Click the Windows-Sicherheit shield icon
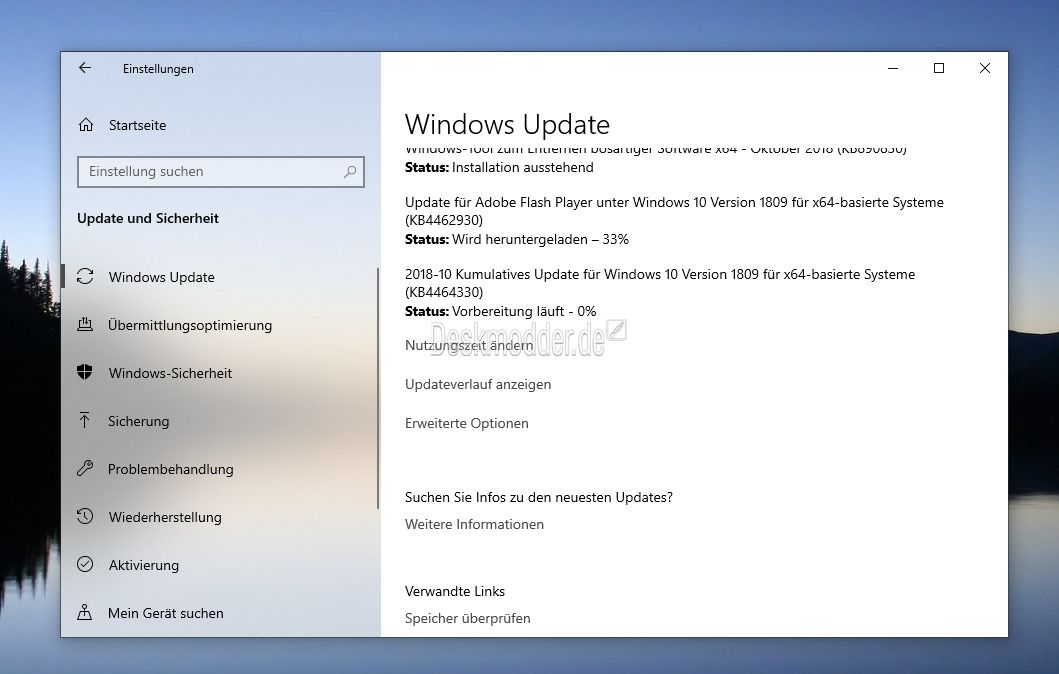1059x674 pixels. 84,373
